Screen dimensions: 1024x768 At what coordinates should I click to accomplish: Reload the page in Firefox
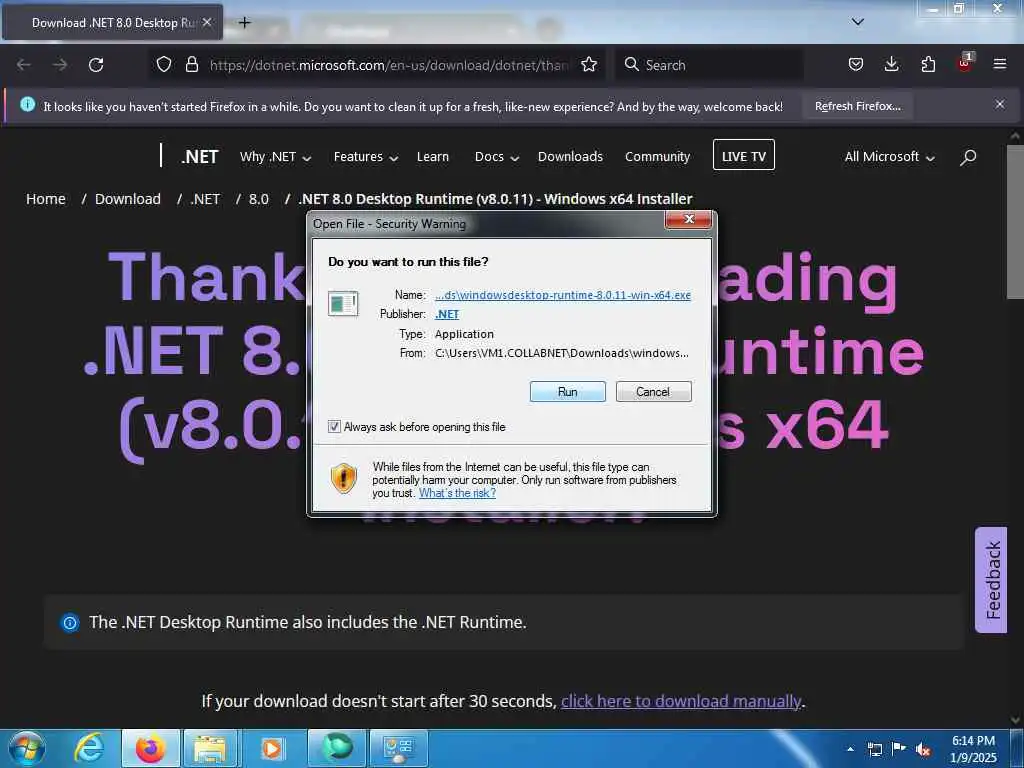tap(96, 65)
